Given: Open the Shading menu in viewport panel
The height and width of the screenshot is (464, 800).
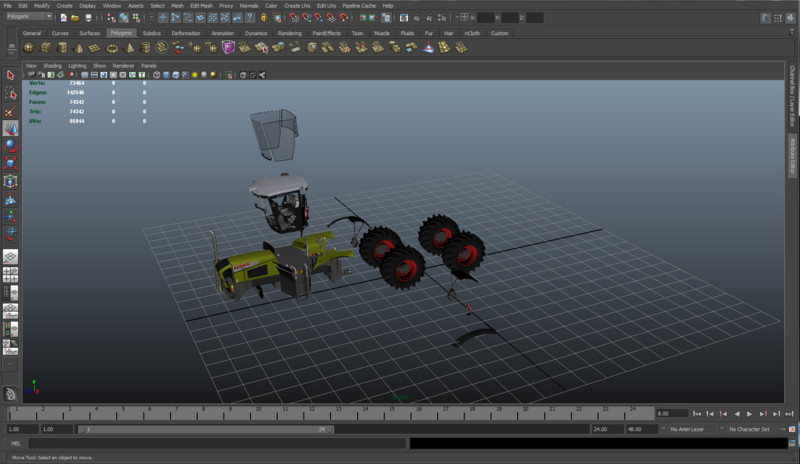Looking at the screenshot, I should (51, 65).
